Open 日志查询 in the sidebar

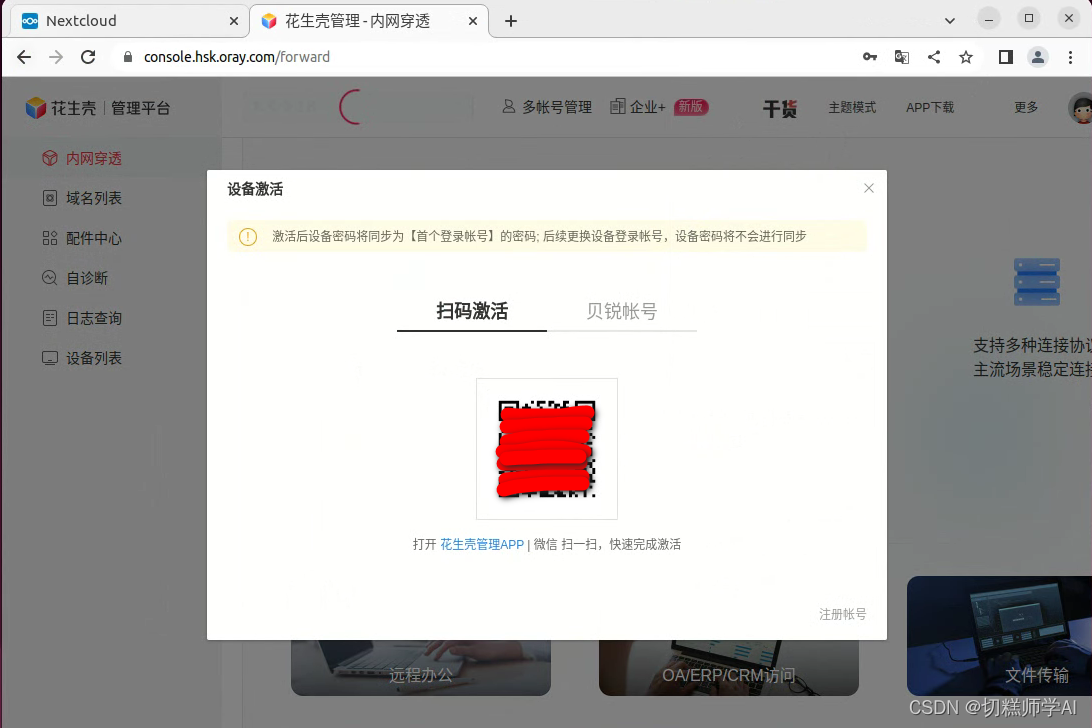point(93,318)
